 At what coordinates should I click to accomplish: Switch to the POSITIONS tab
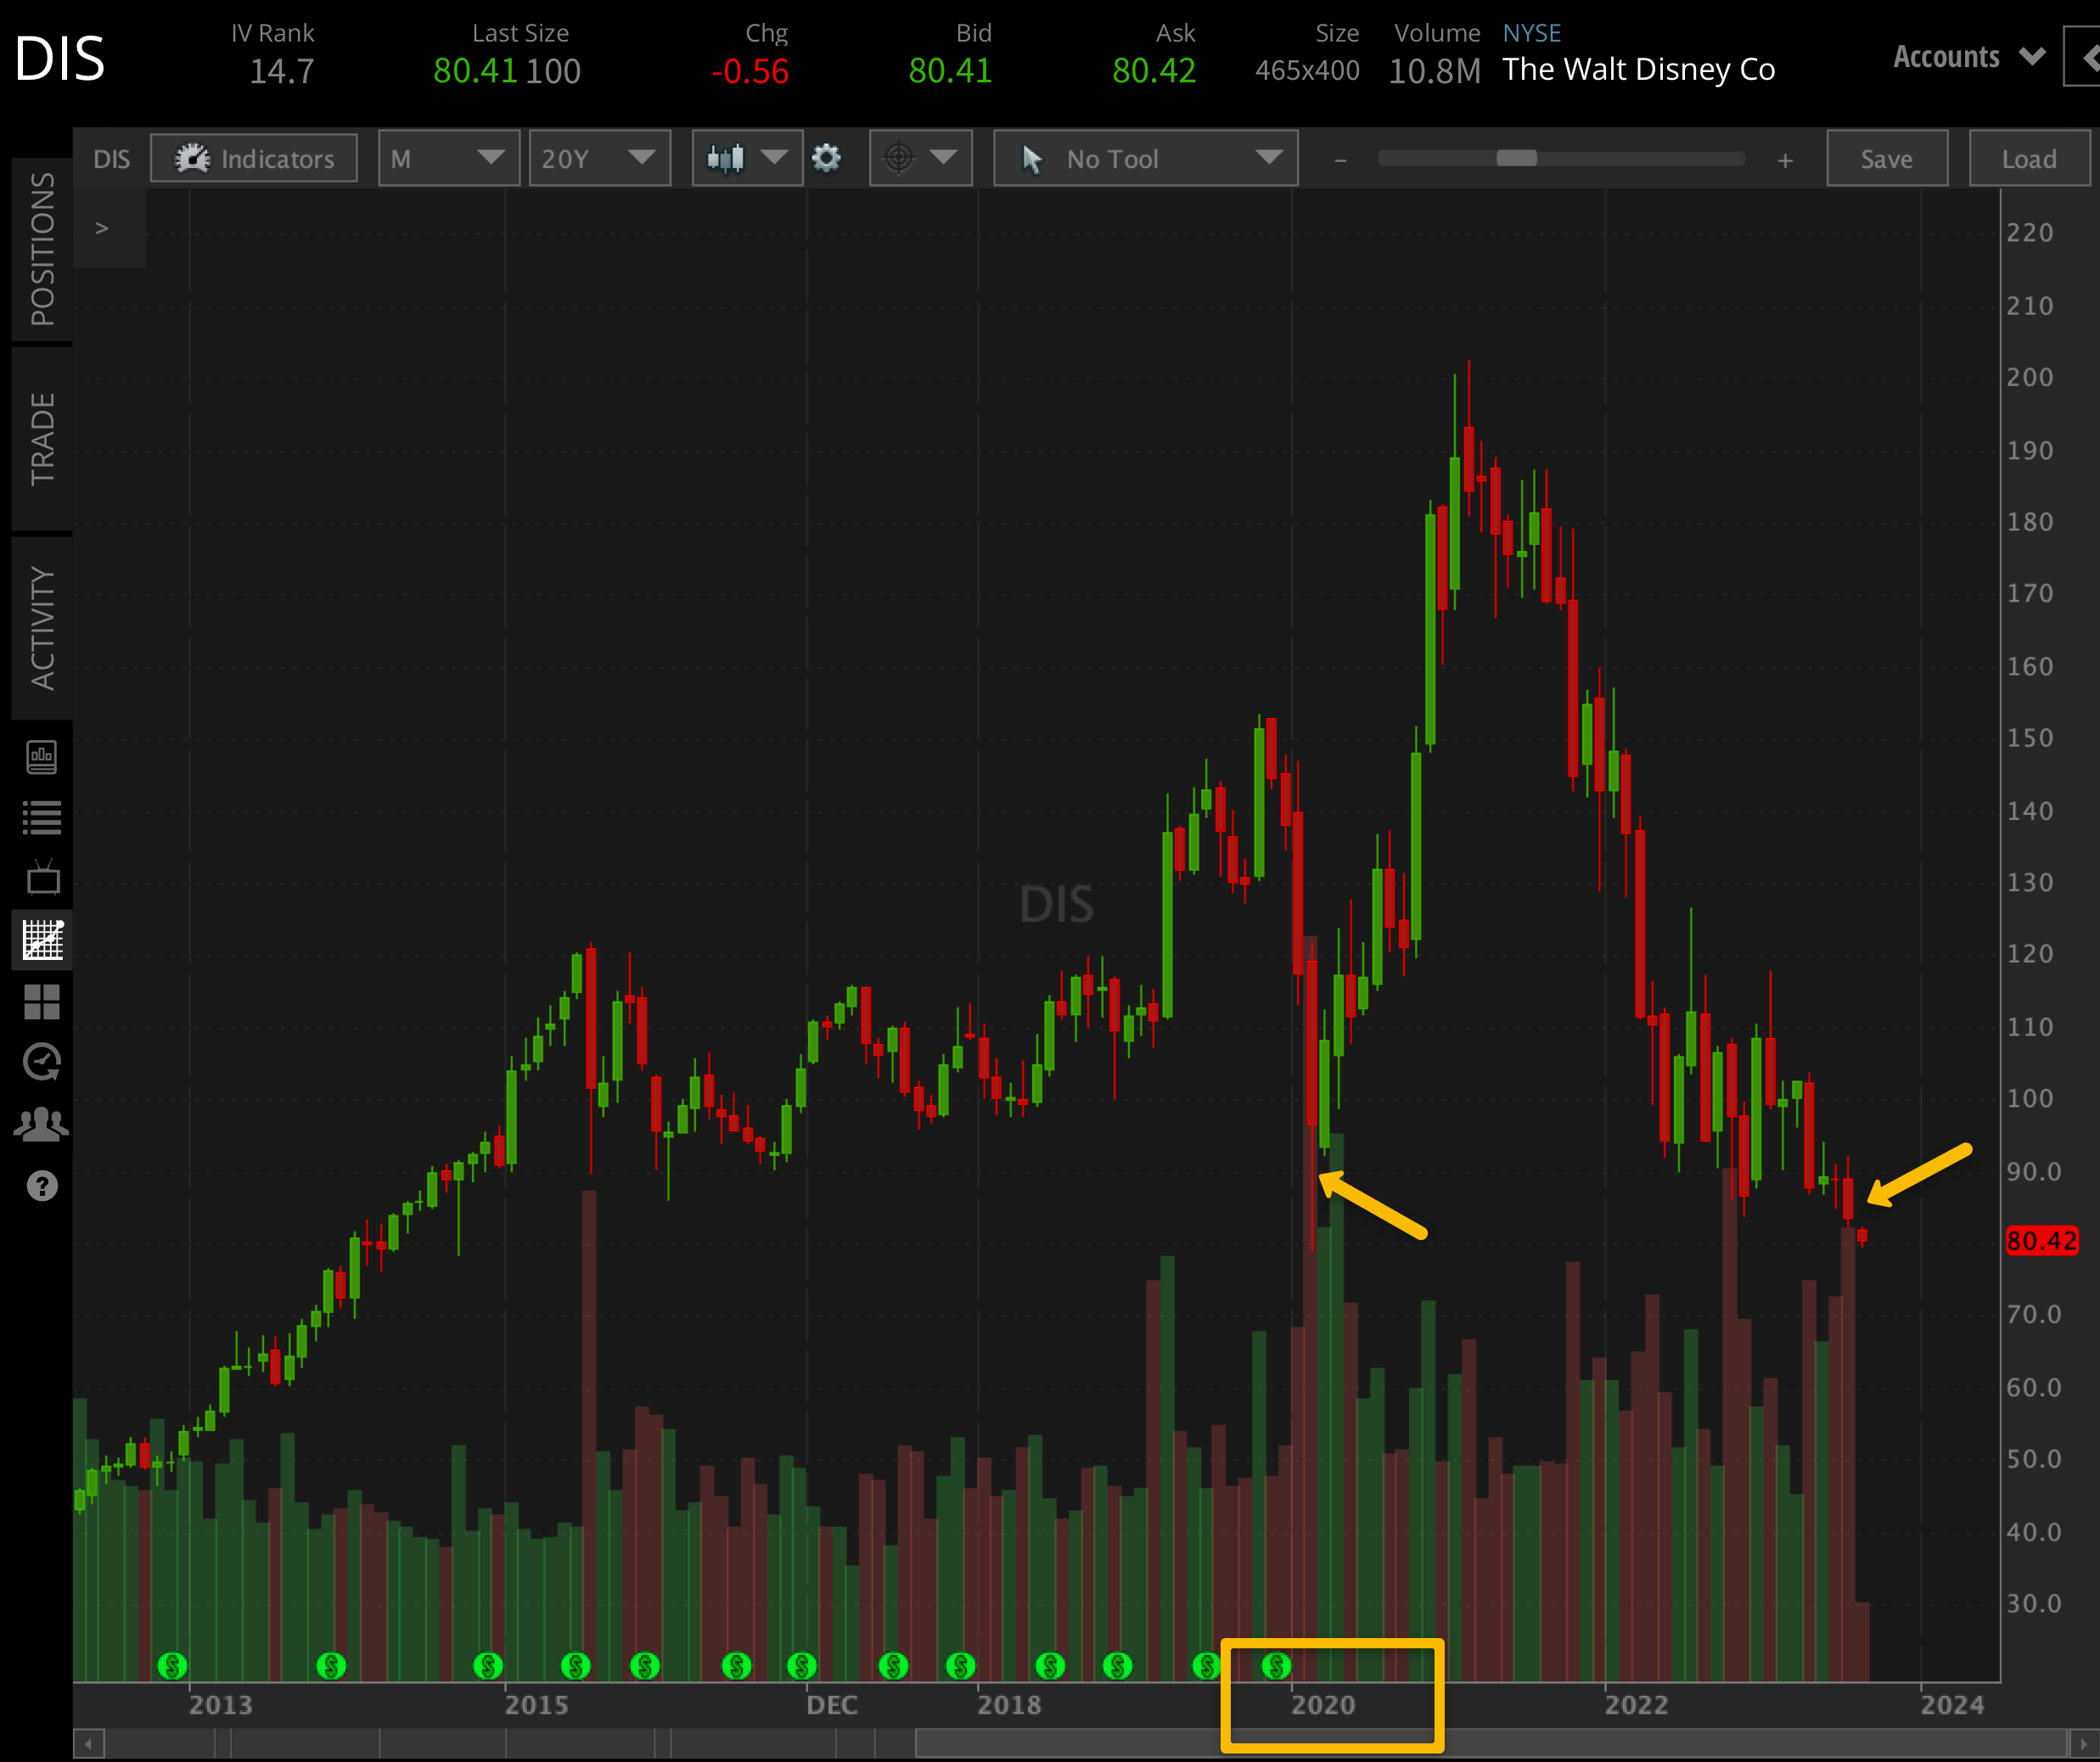[42, 249]
